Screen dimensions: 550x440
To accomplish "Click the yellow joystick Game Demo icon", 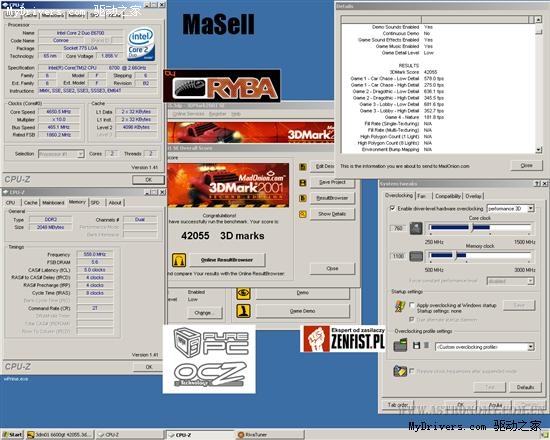I will pyautogui.click(x=243, y=311).
